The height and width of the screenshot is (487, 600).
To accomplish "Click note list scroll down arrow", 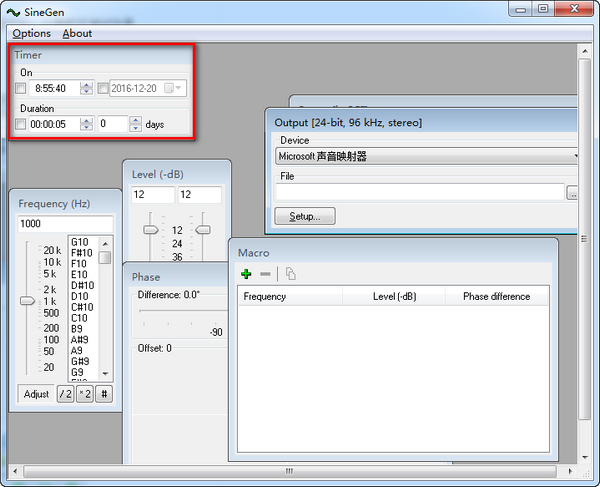I will coord(105,374).
